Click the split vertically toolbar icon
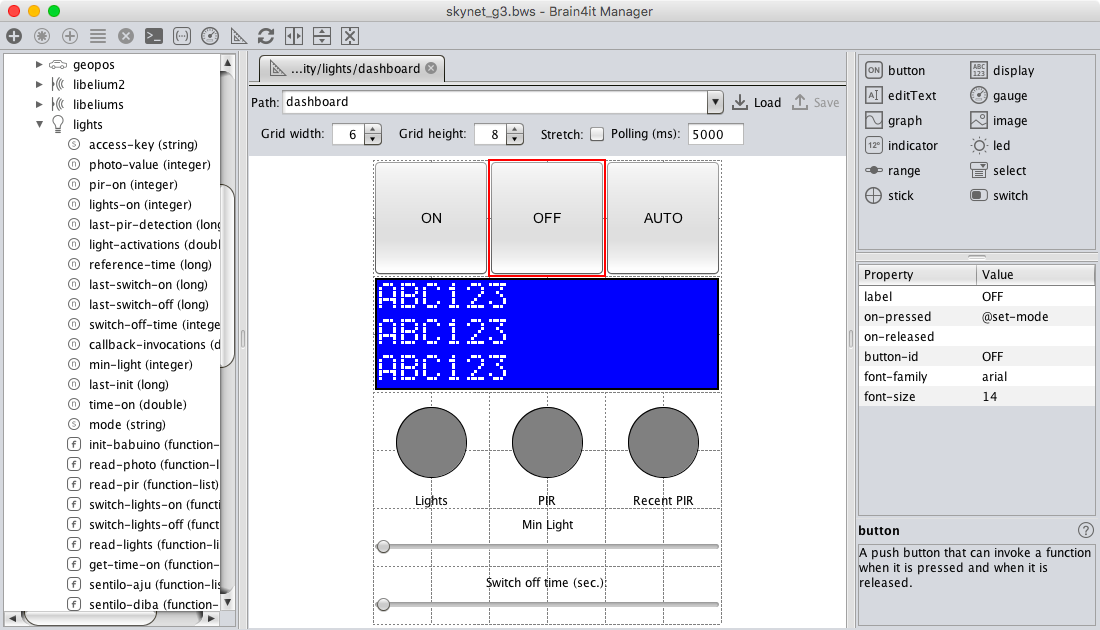The width and height of the screenshot is (1100, 630). pos(322,36)
